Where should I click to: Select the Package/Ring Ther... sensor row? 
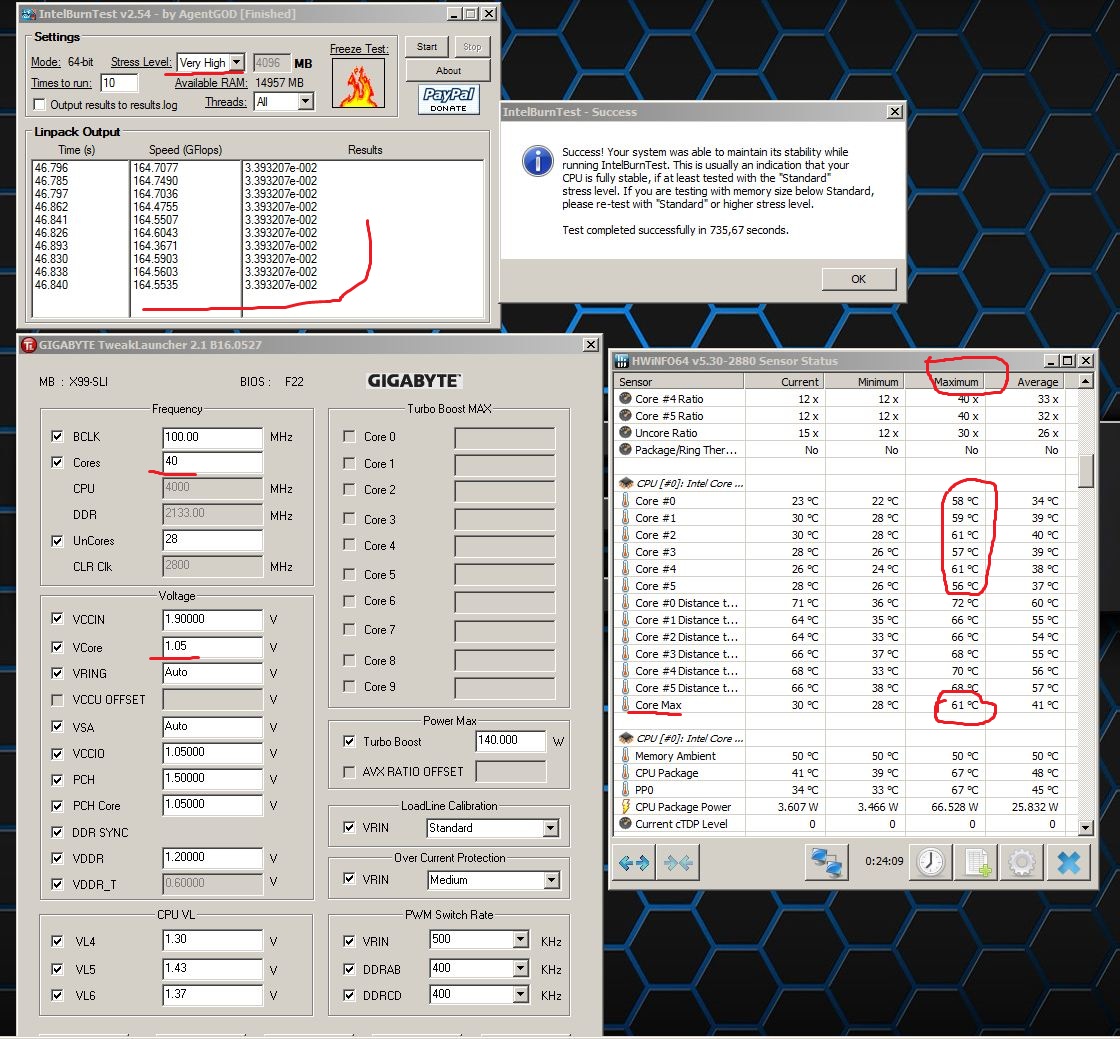[x=839, y=450]
